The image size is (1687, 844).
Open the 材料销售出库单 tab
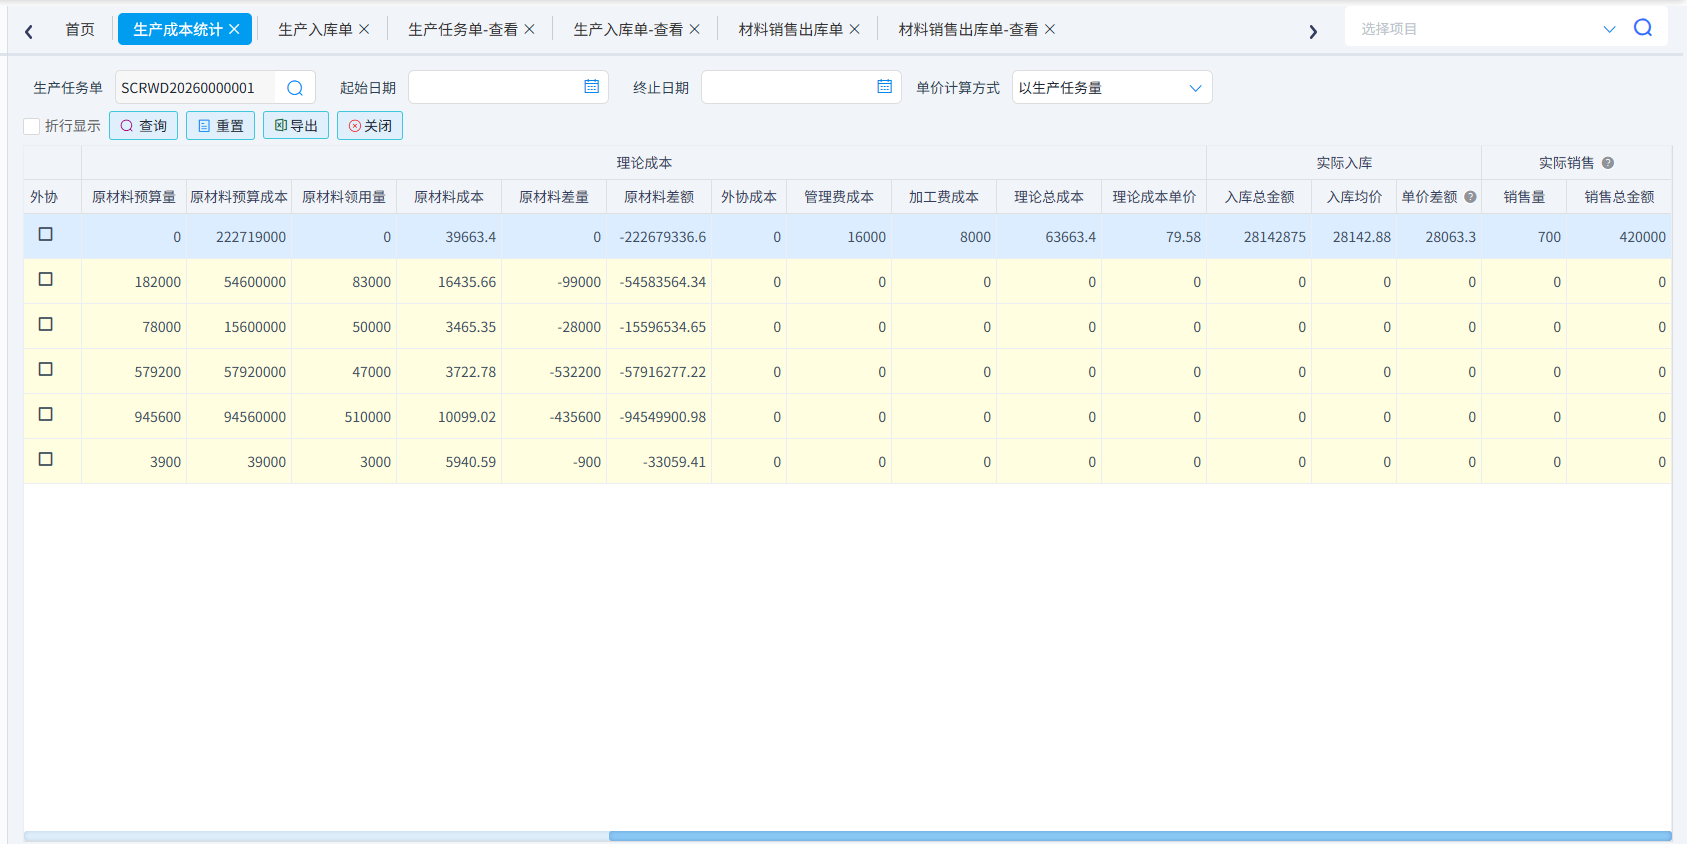coord(791,29)
